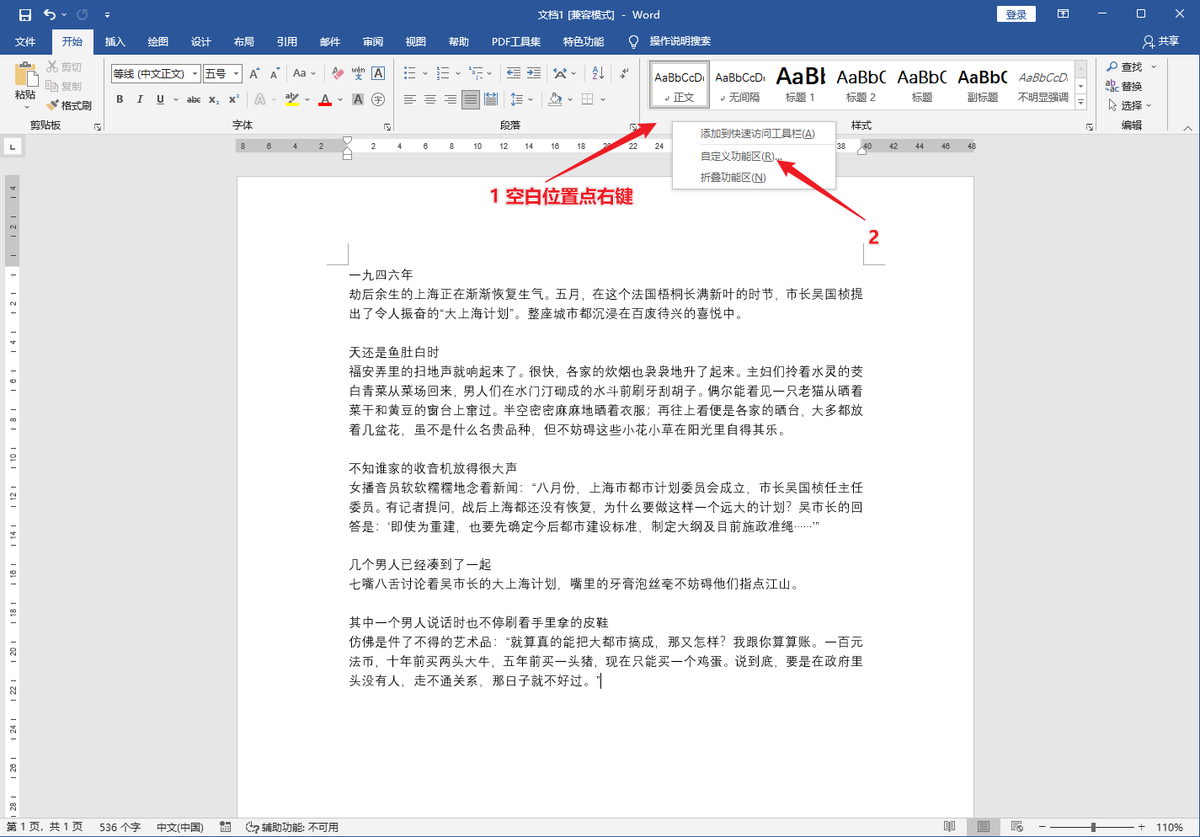Click the yellow text highlight color button
Screen dimensions: 1200x837
(290, 99)
